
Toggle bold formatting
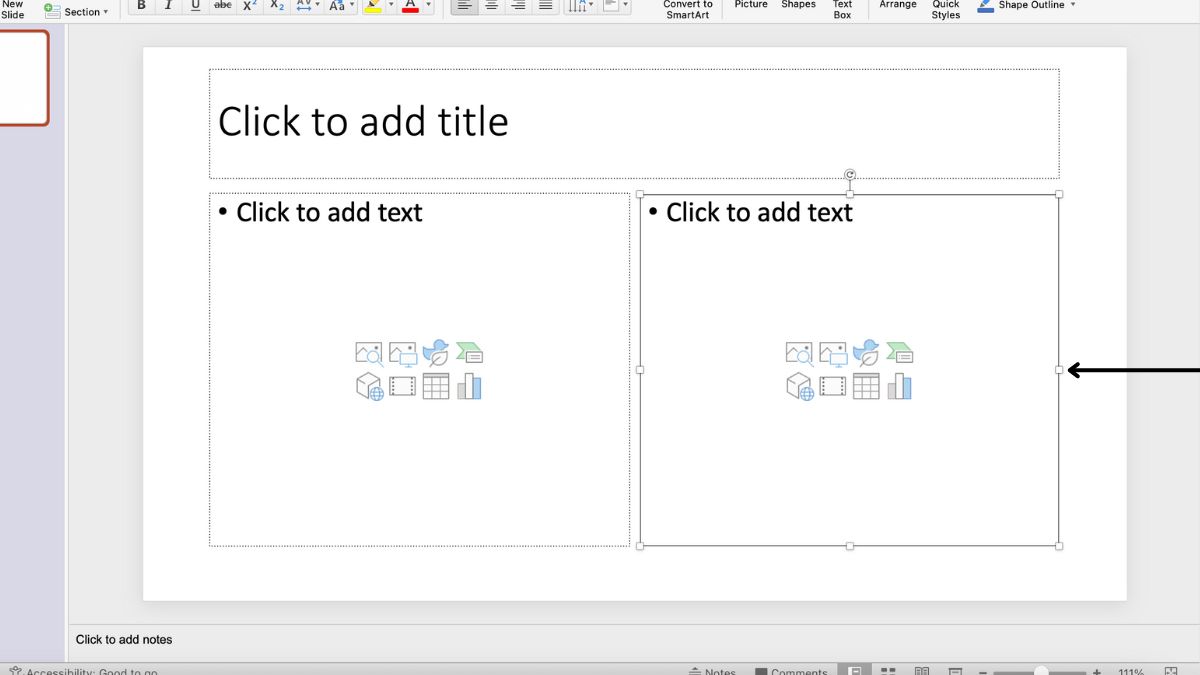[141, 5]
